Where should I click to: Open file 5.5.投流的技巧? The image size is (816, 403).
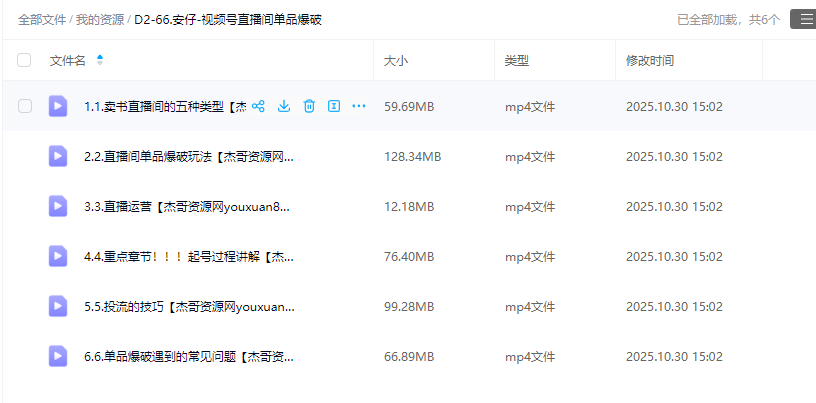[x=189, y=306]
